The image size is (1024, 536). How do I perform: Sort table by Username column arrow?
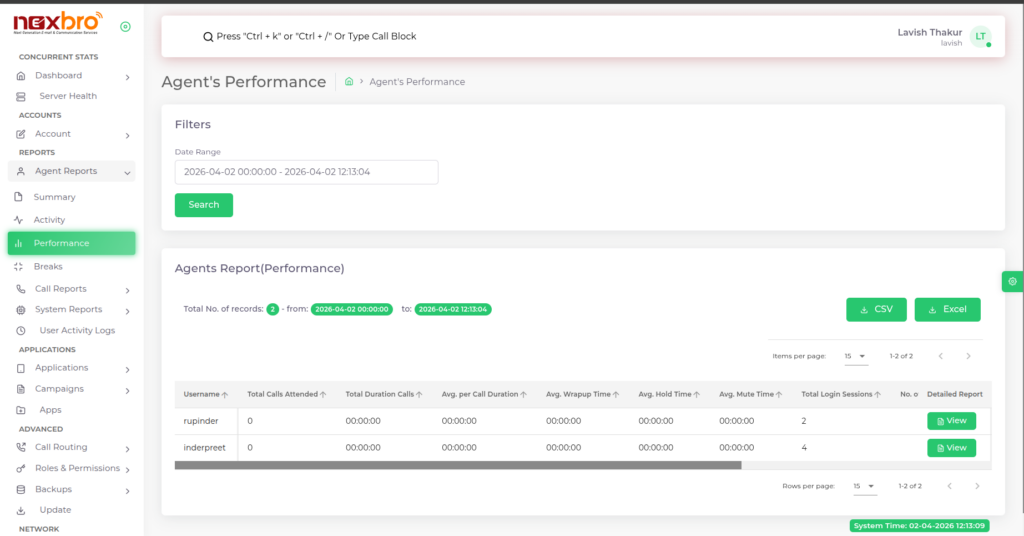(x=225, y=395)
